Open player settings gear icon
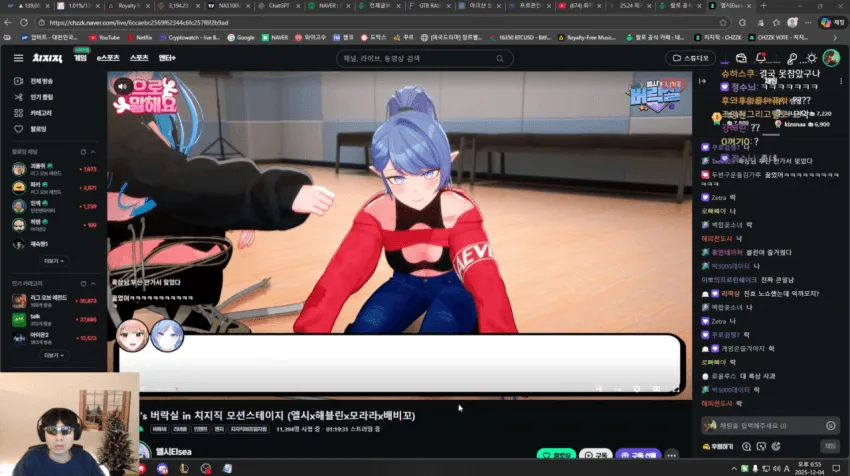 pos(637,389)
